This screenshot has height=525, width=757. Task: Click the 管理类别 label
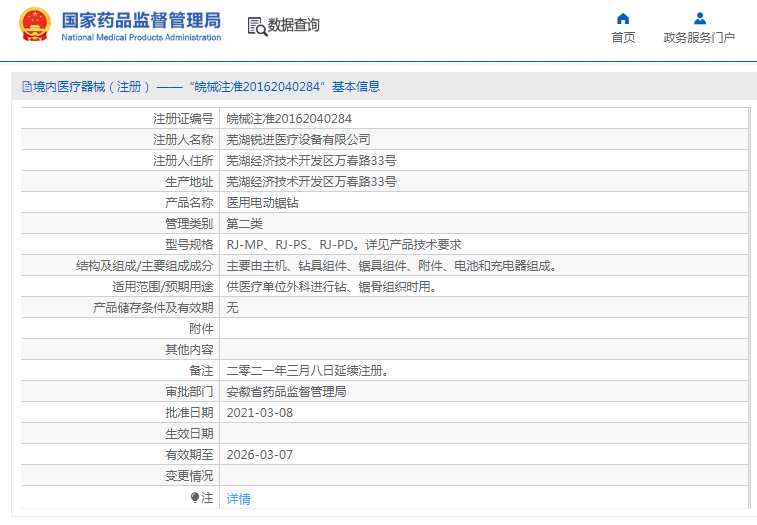tap(189, 224)
